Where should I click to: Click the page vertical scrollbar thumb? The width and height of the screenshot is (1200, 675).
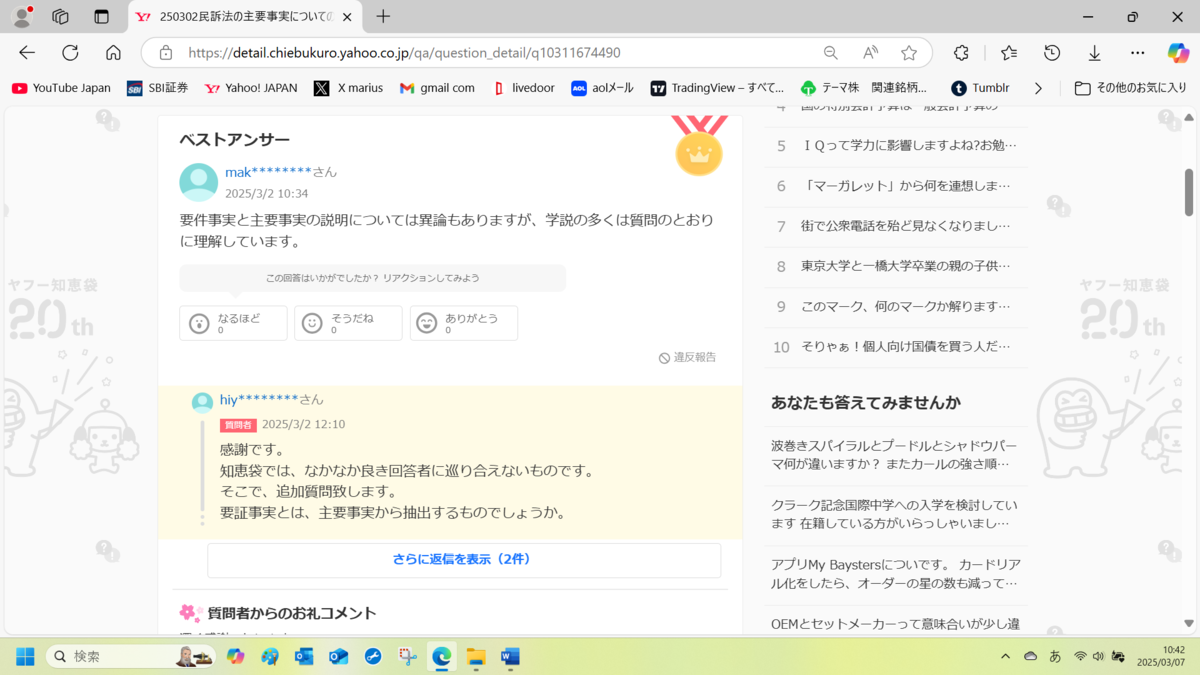[x=1190, y=192]
